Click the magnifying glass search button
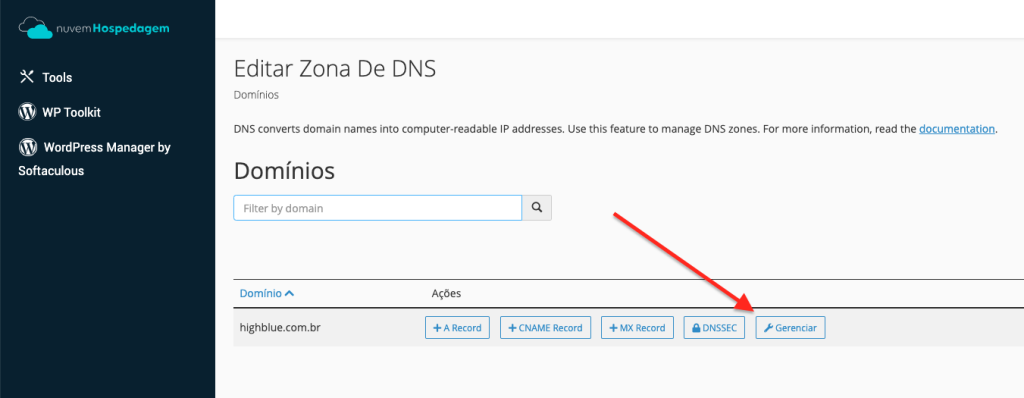This screenshot has width=1024, height=398. [537, 208]
